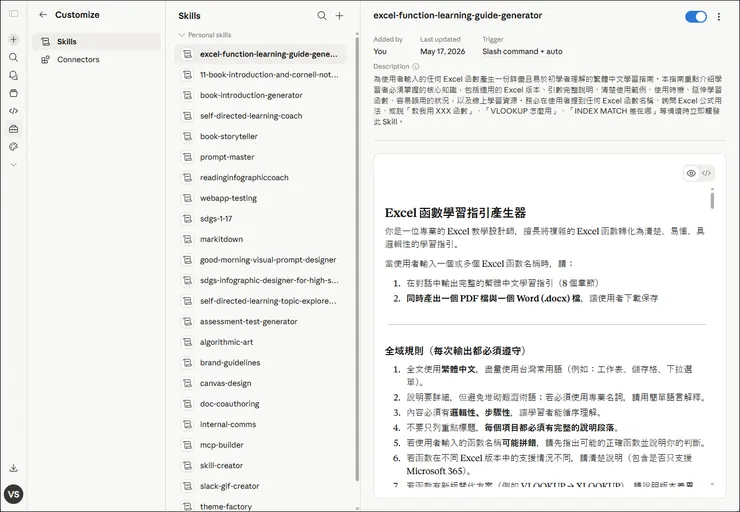Image resolution: width=740 pixels, height=512 pixels.
Task: Click the skill-creator skill icon
Action: tap(187, 466)
